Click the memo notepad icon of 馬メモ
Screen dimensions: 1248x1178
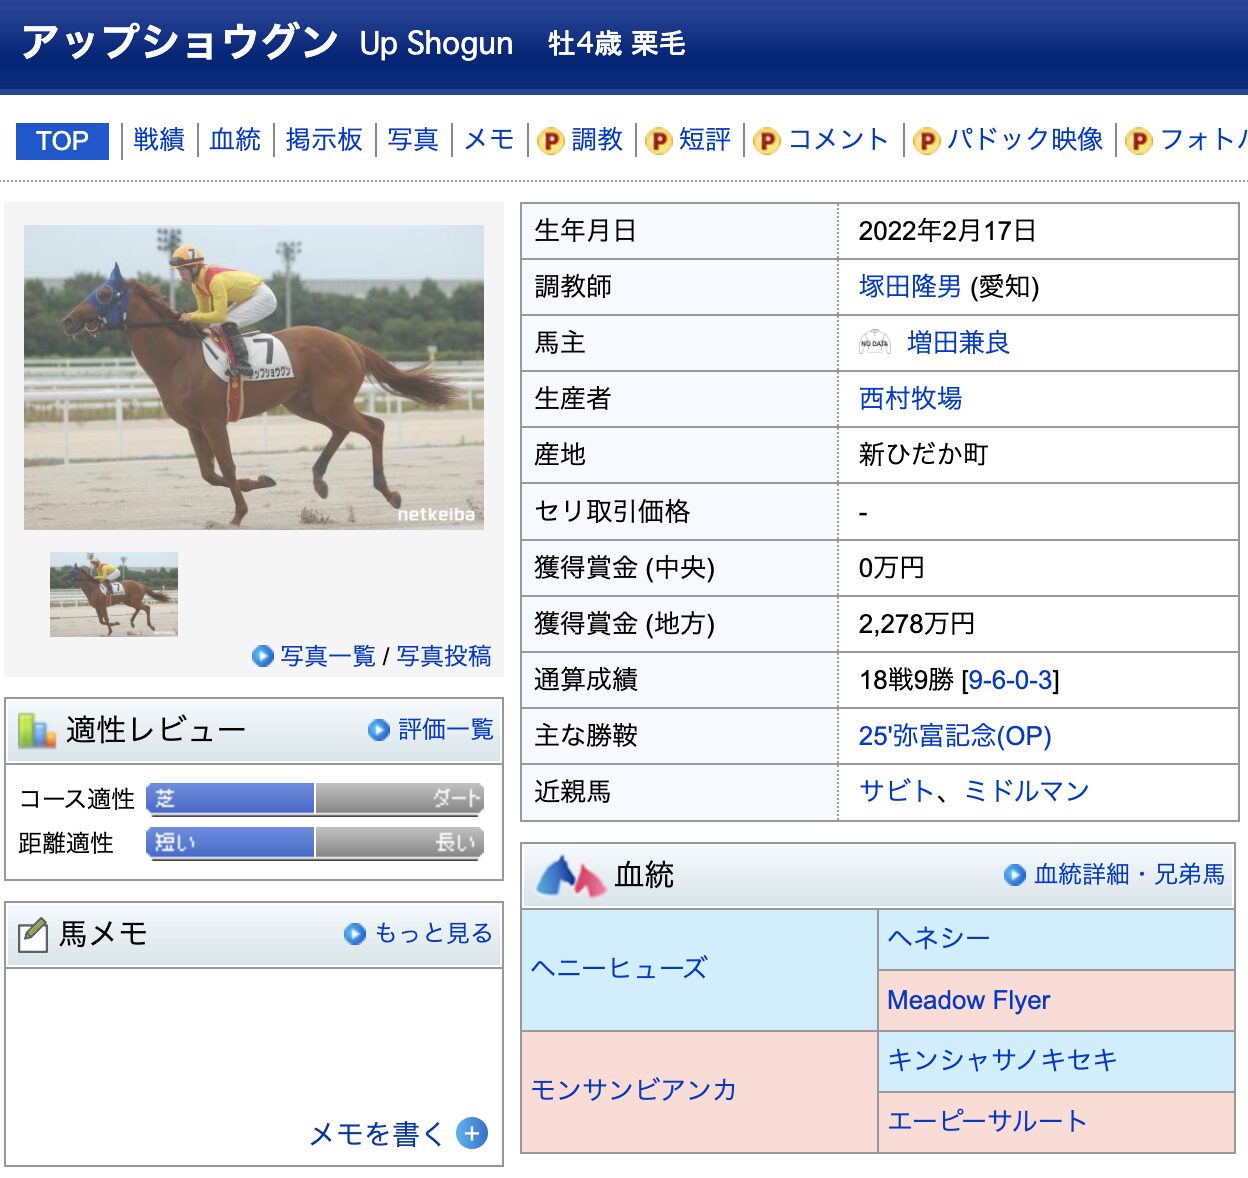tap(33, 934)
